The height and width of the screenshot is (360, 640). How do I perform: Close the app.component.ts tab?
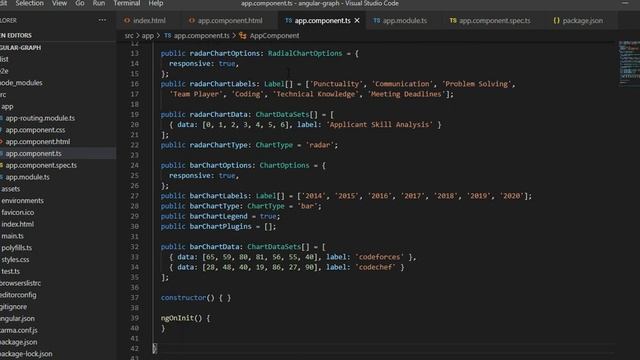pyautogui.click(x=357, y=20)
